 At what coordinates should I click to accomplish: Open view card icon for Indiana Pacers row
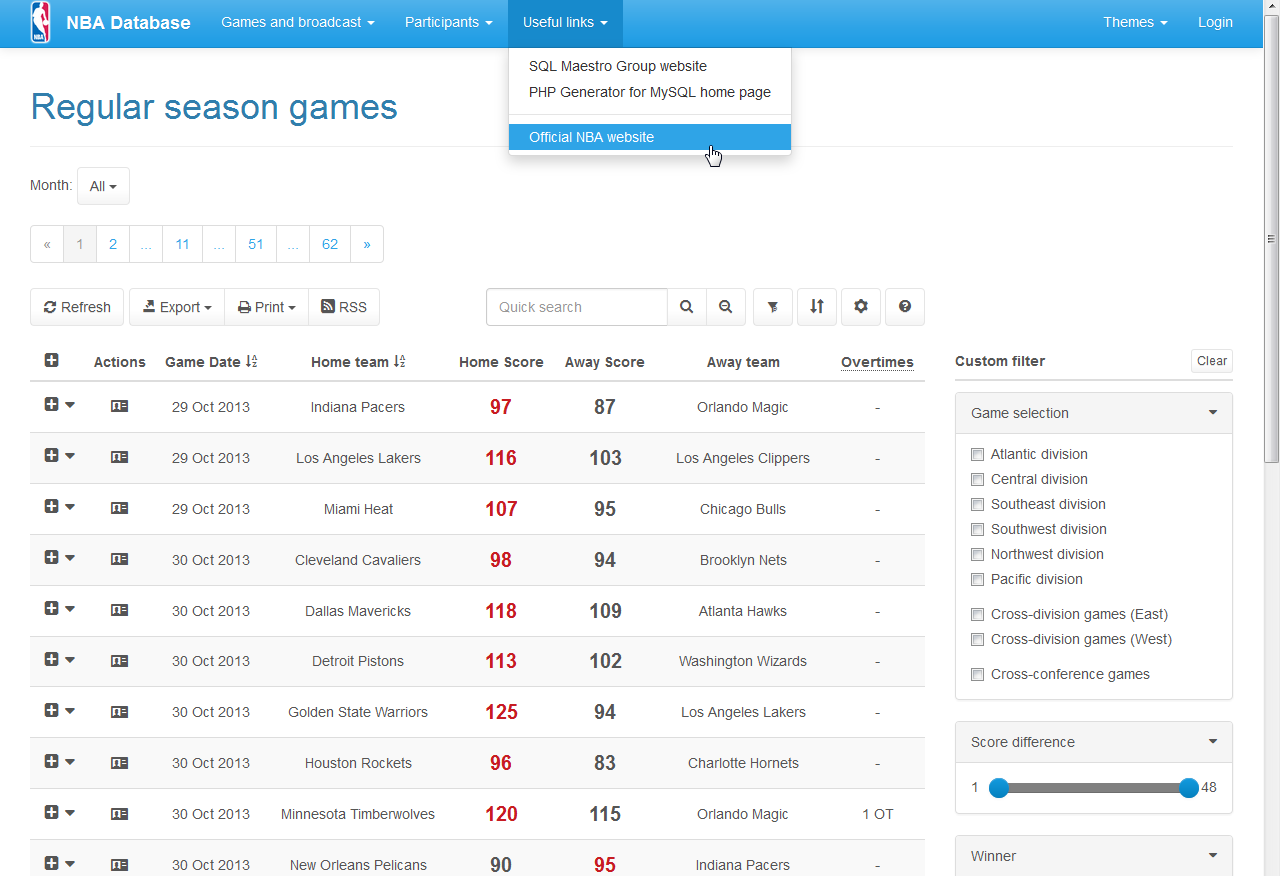coord(120,406)
